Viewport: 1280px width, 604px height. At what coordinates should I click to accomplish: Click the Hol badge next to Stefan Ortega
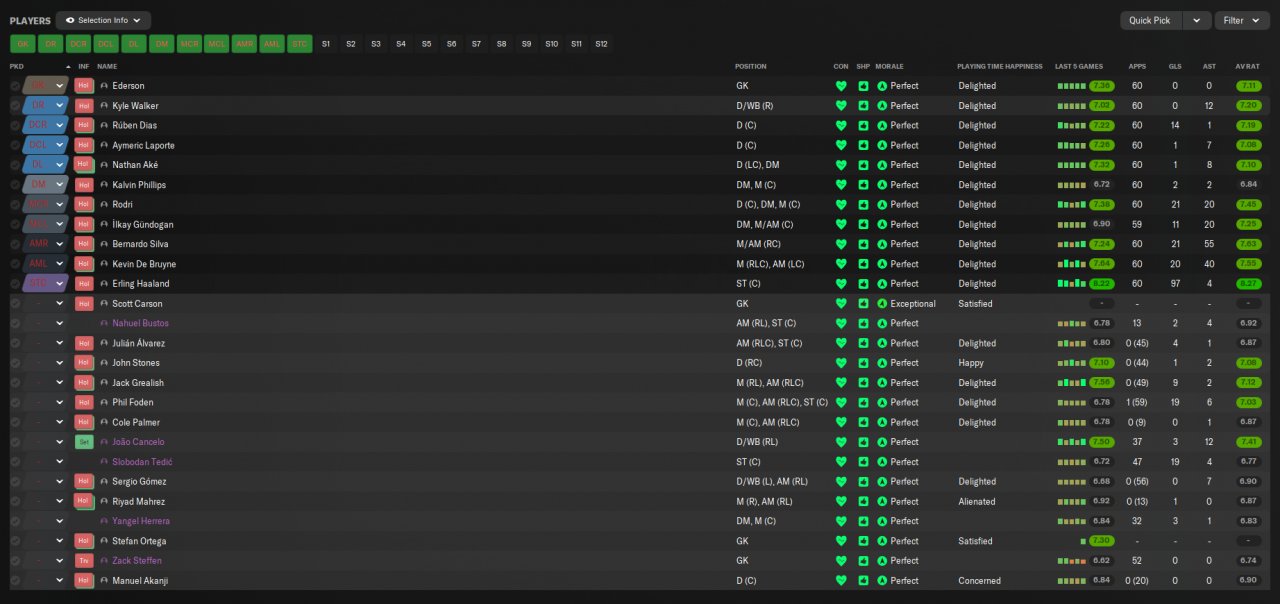84,541
